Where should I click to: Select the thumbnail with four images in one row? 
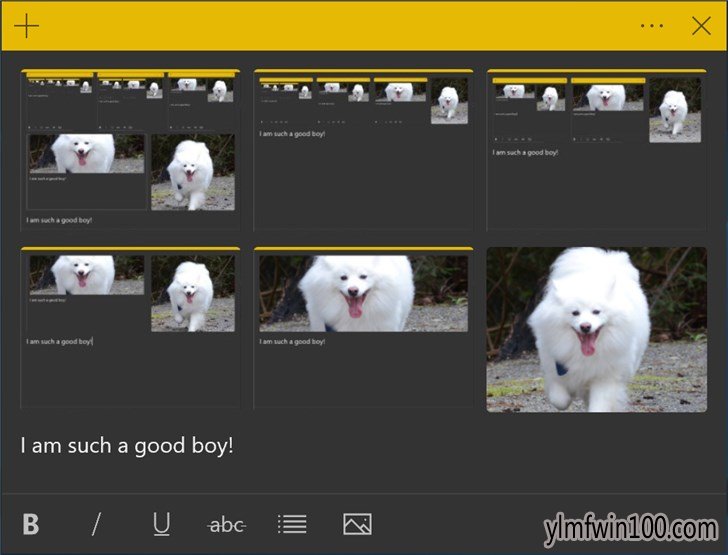364,150
